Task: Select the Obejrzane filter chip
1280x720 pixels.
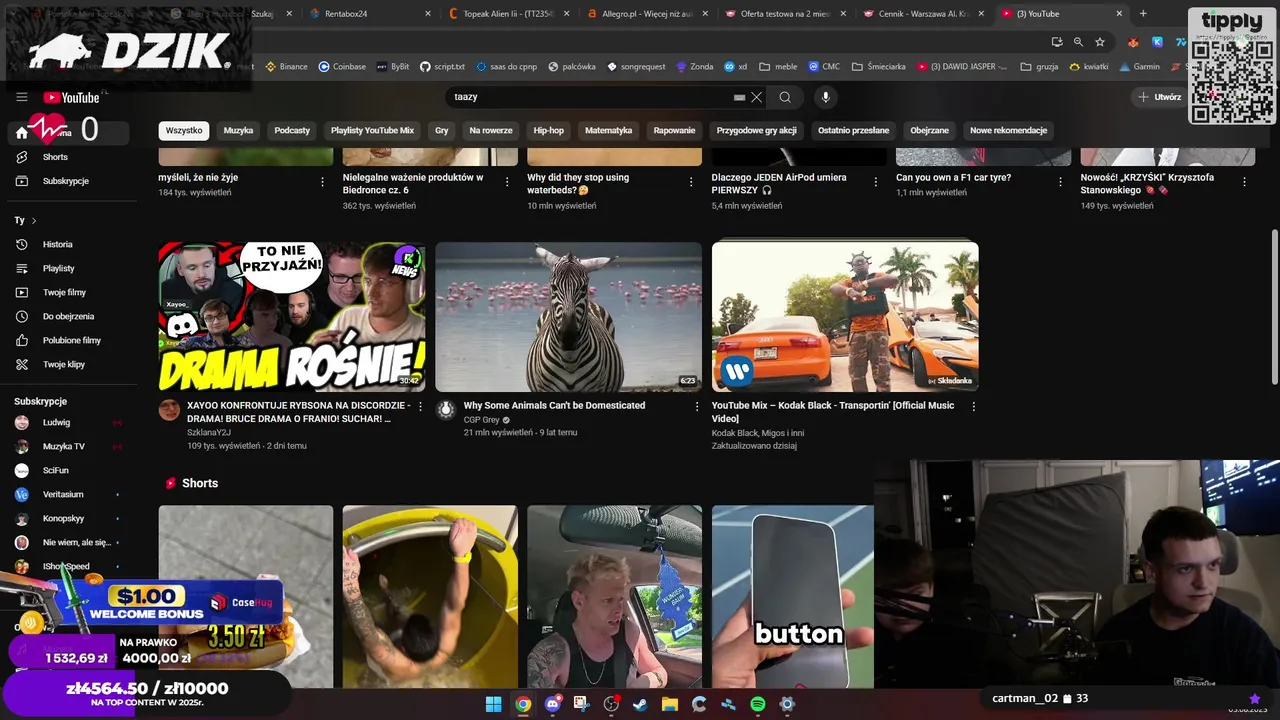Action: [x=929, y=130]
